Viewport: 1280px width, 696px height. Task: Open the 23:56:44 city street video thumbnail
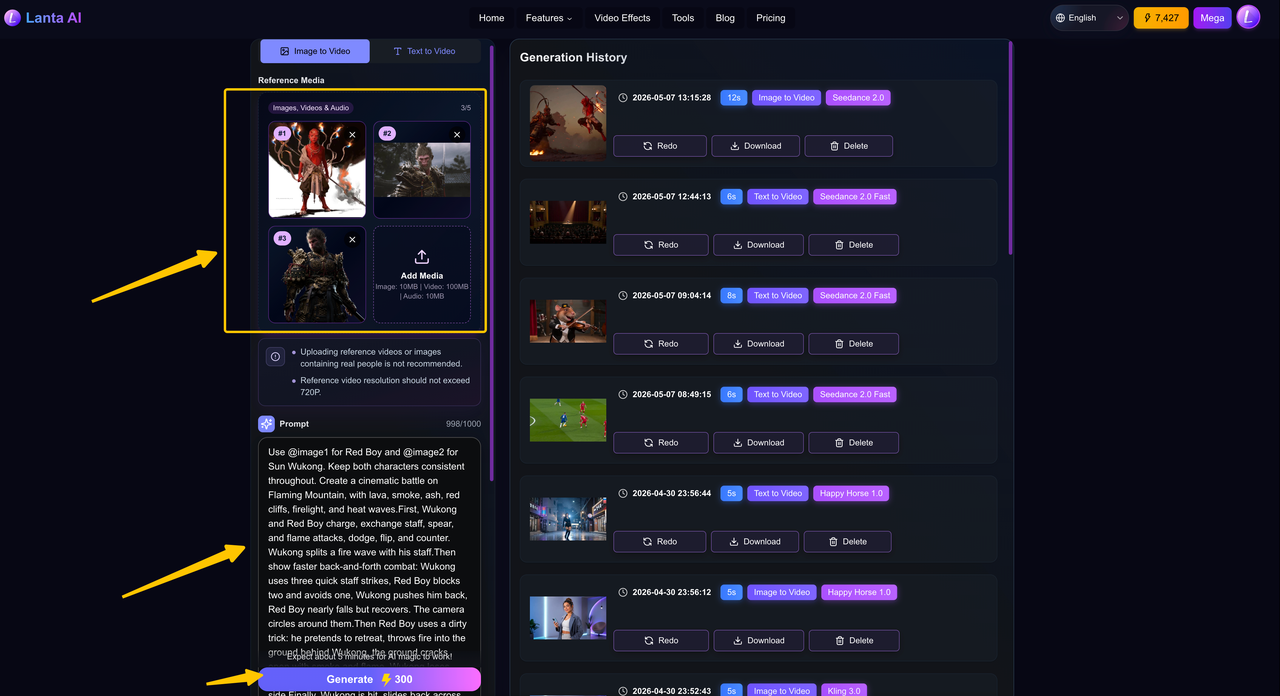568,518
